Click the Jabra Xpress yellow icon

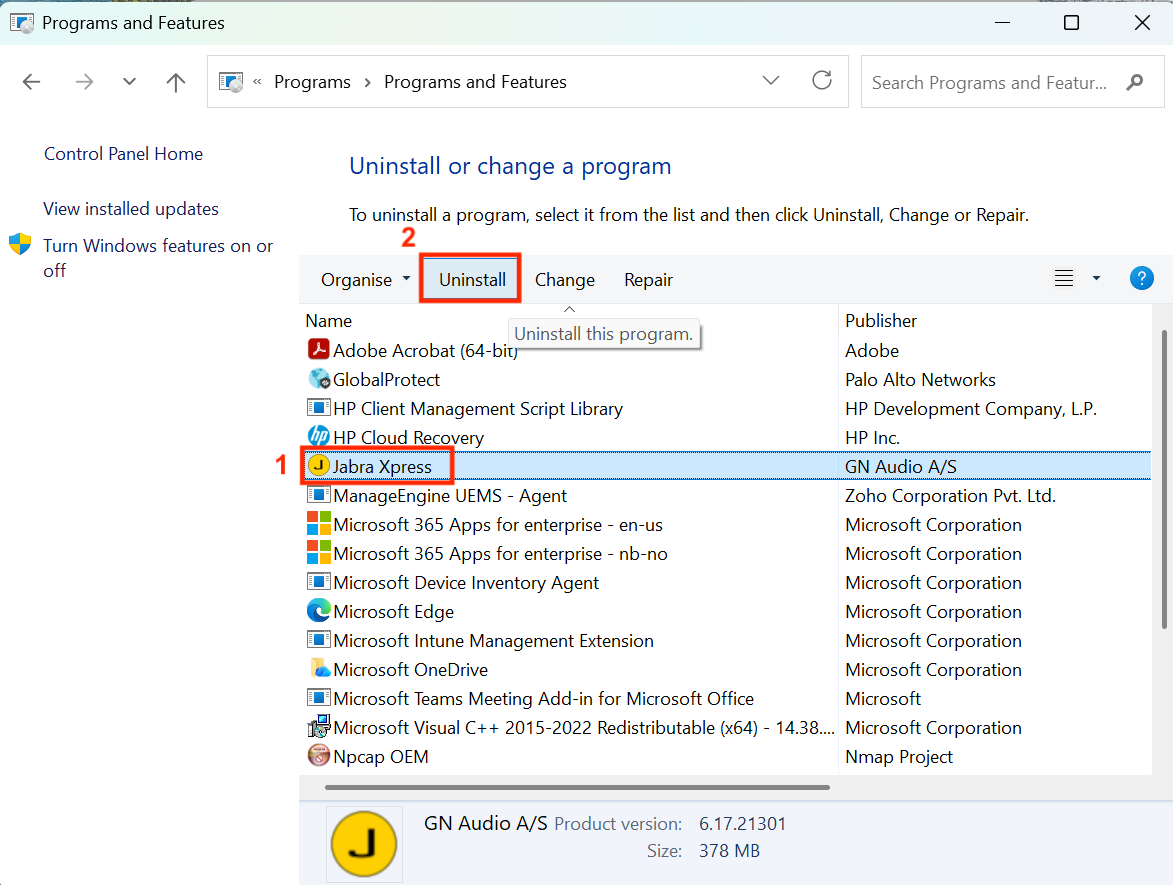click(x=317, y=466)
